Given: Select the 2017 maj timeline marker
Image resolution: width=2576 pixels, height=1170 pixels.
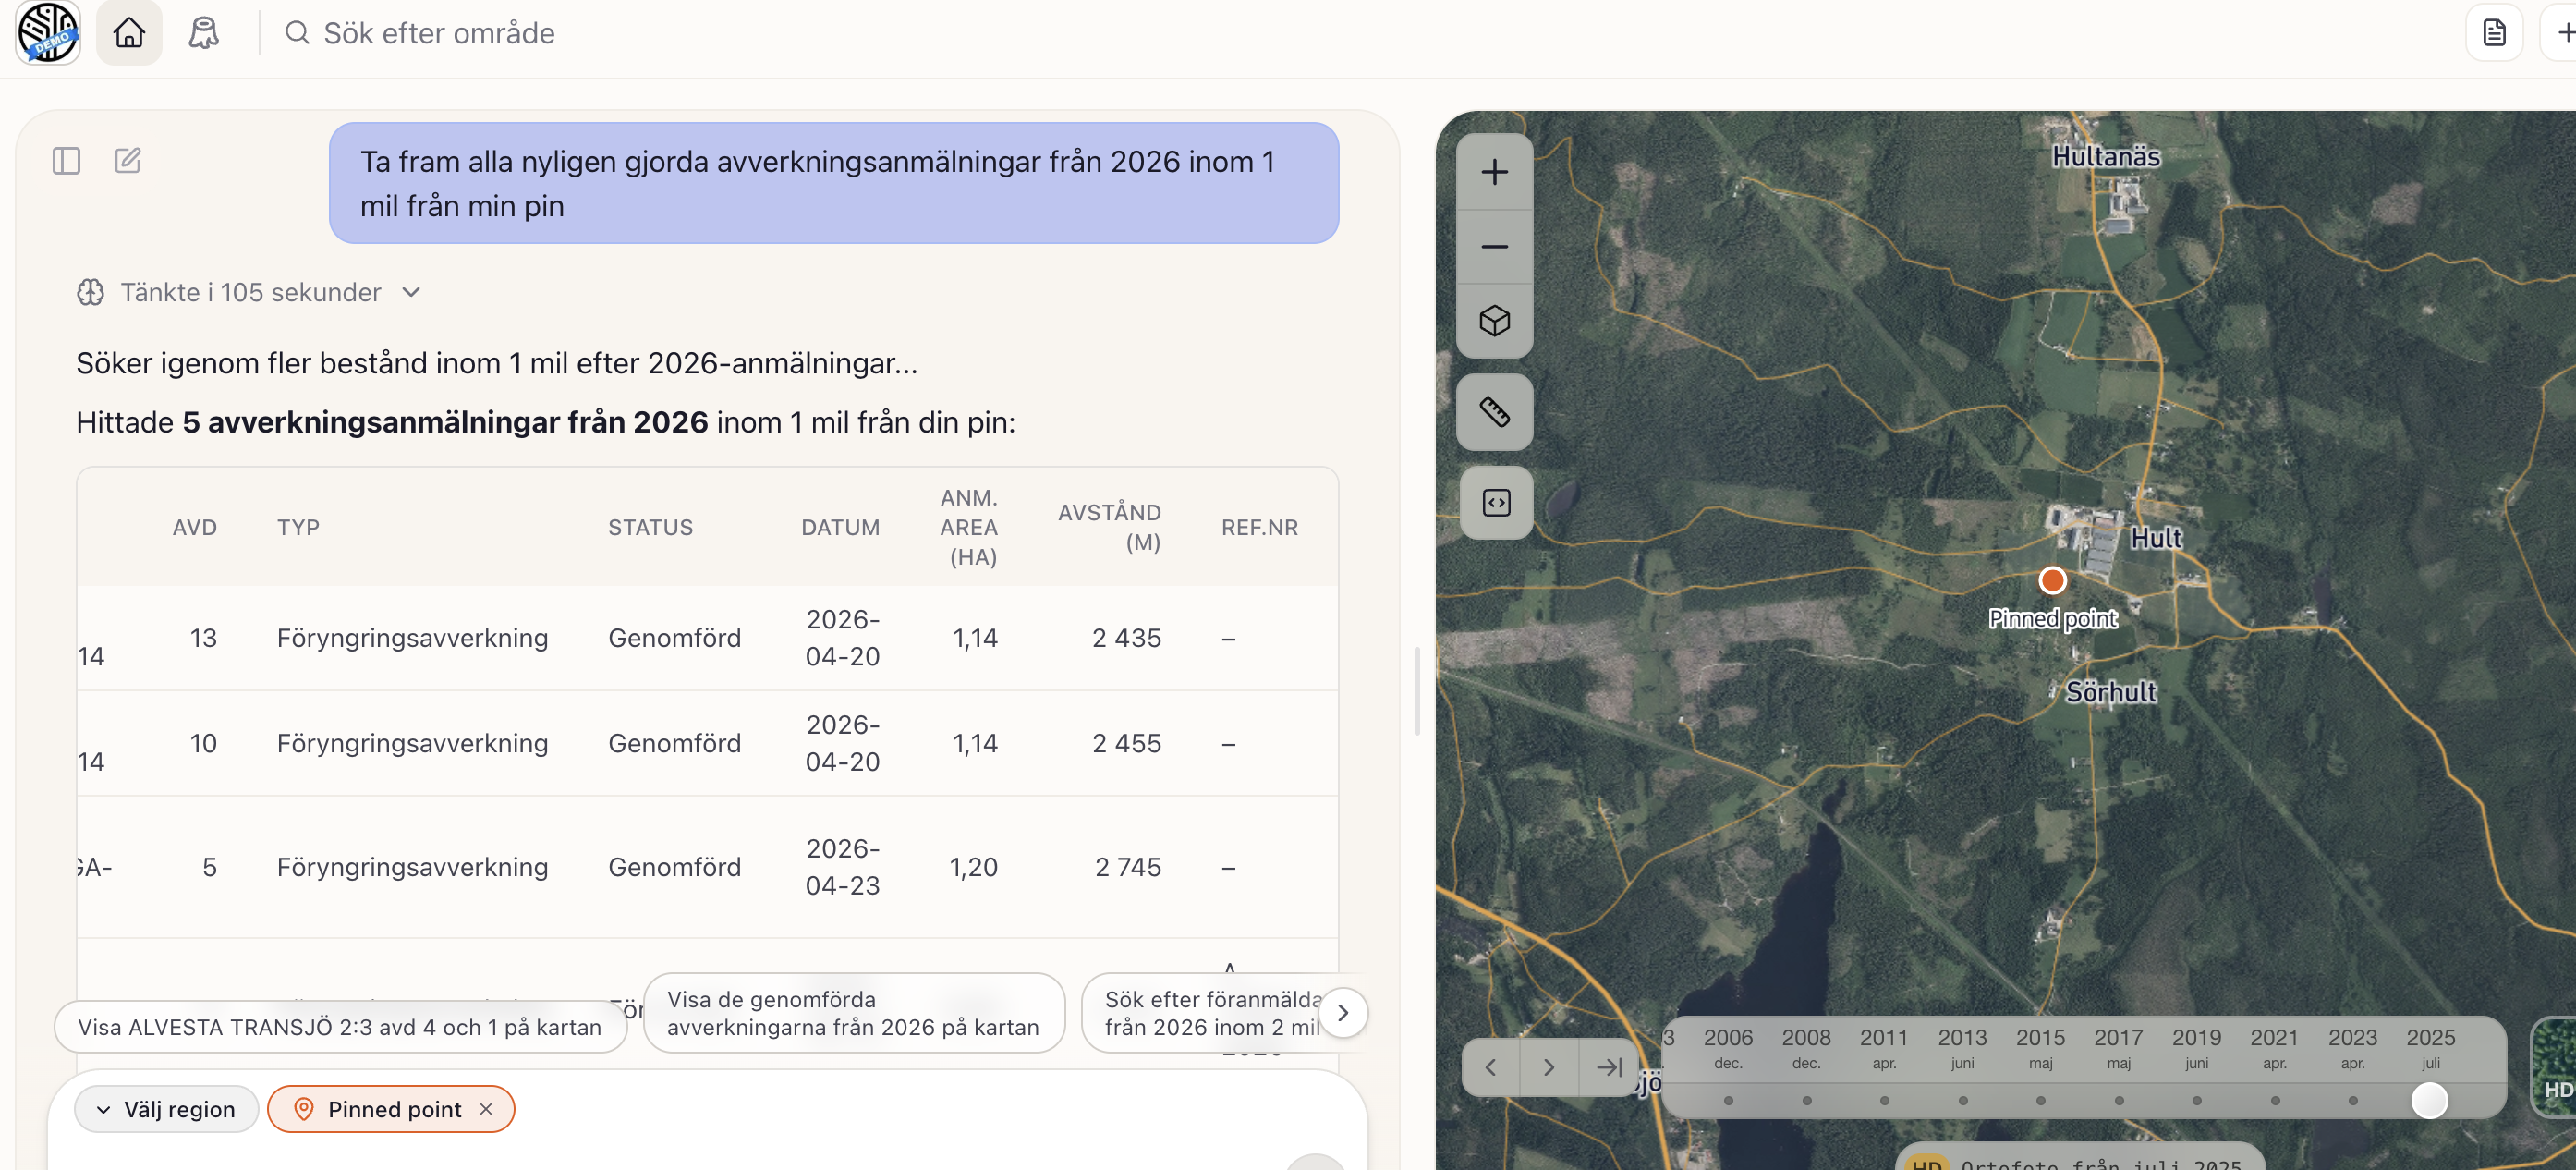Looking at the screenshot, I should 2118,1100.
